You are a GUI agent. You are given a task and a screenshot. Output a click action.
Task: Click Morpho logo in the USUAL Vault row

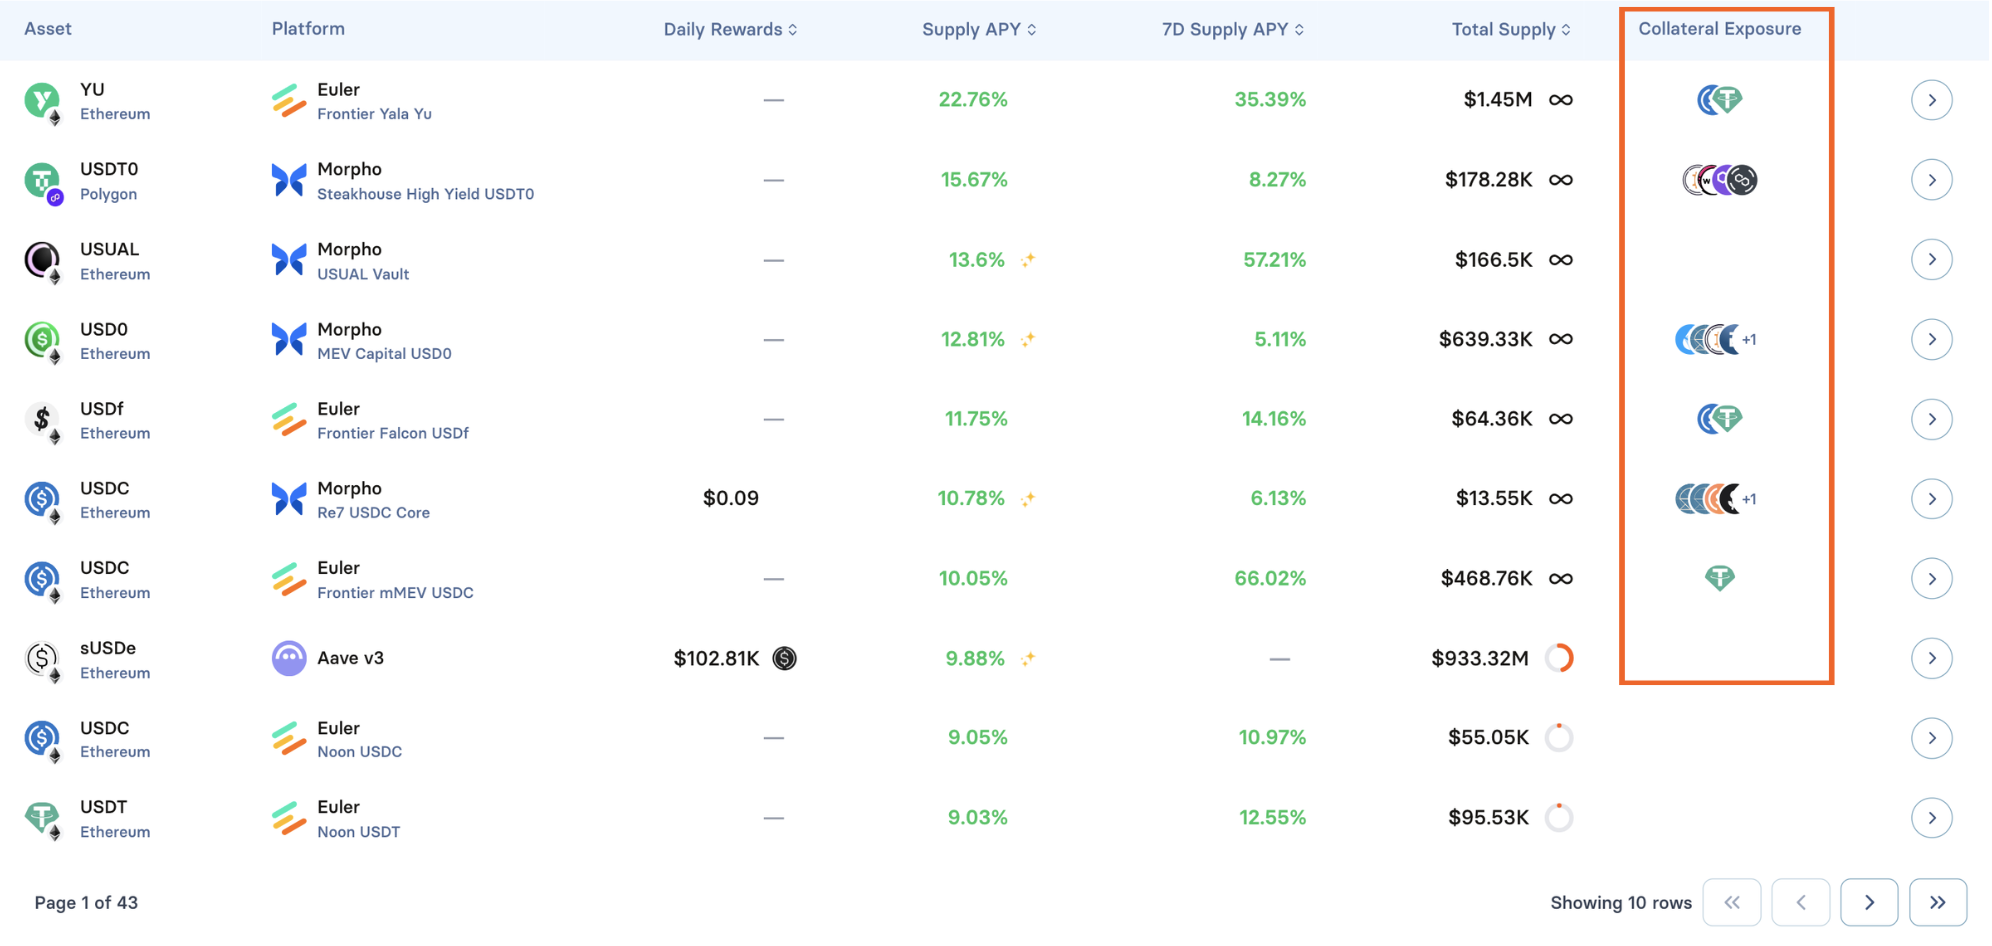[289, 260]
